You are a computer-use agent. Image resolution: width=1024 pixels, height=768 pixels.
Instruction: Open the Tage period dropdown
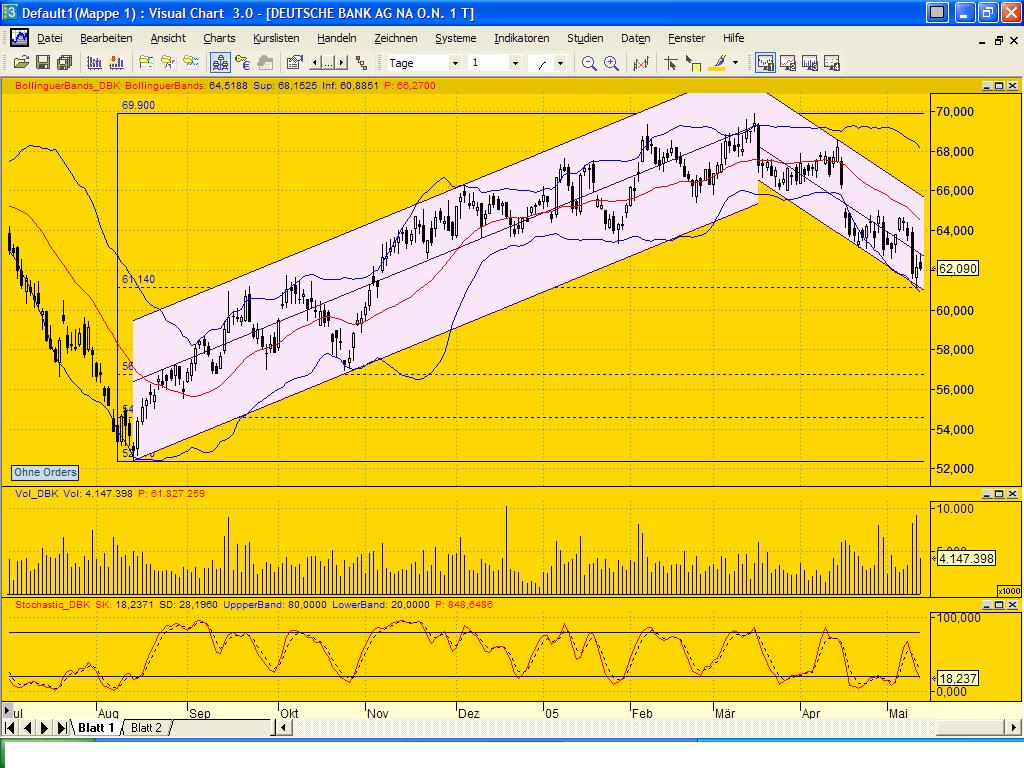(455, 63)
